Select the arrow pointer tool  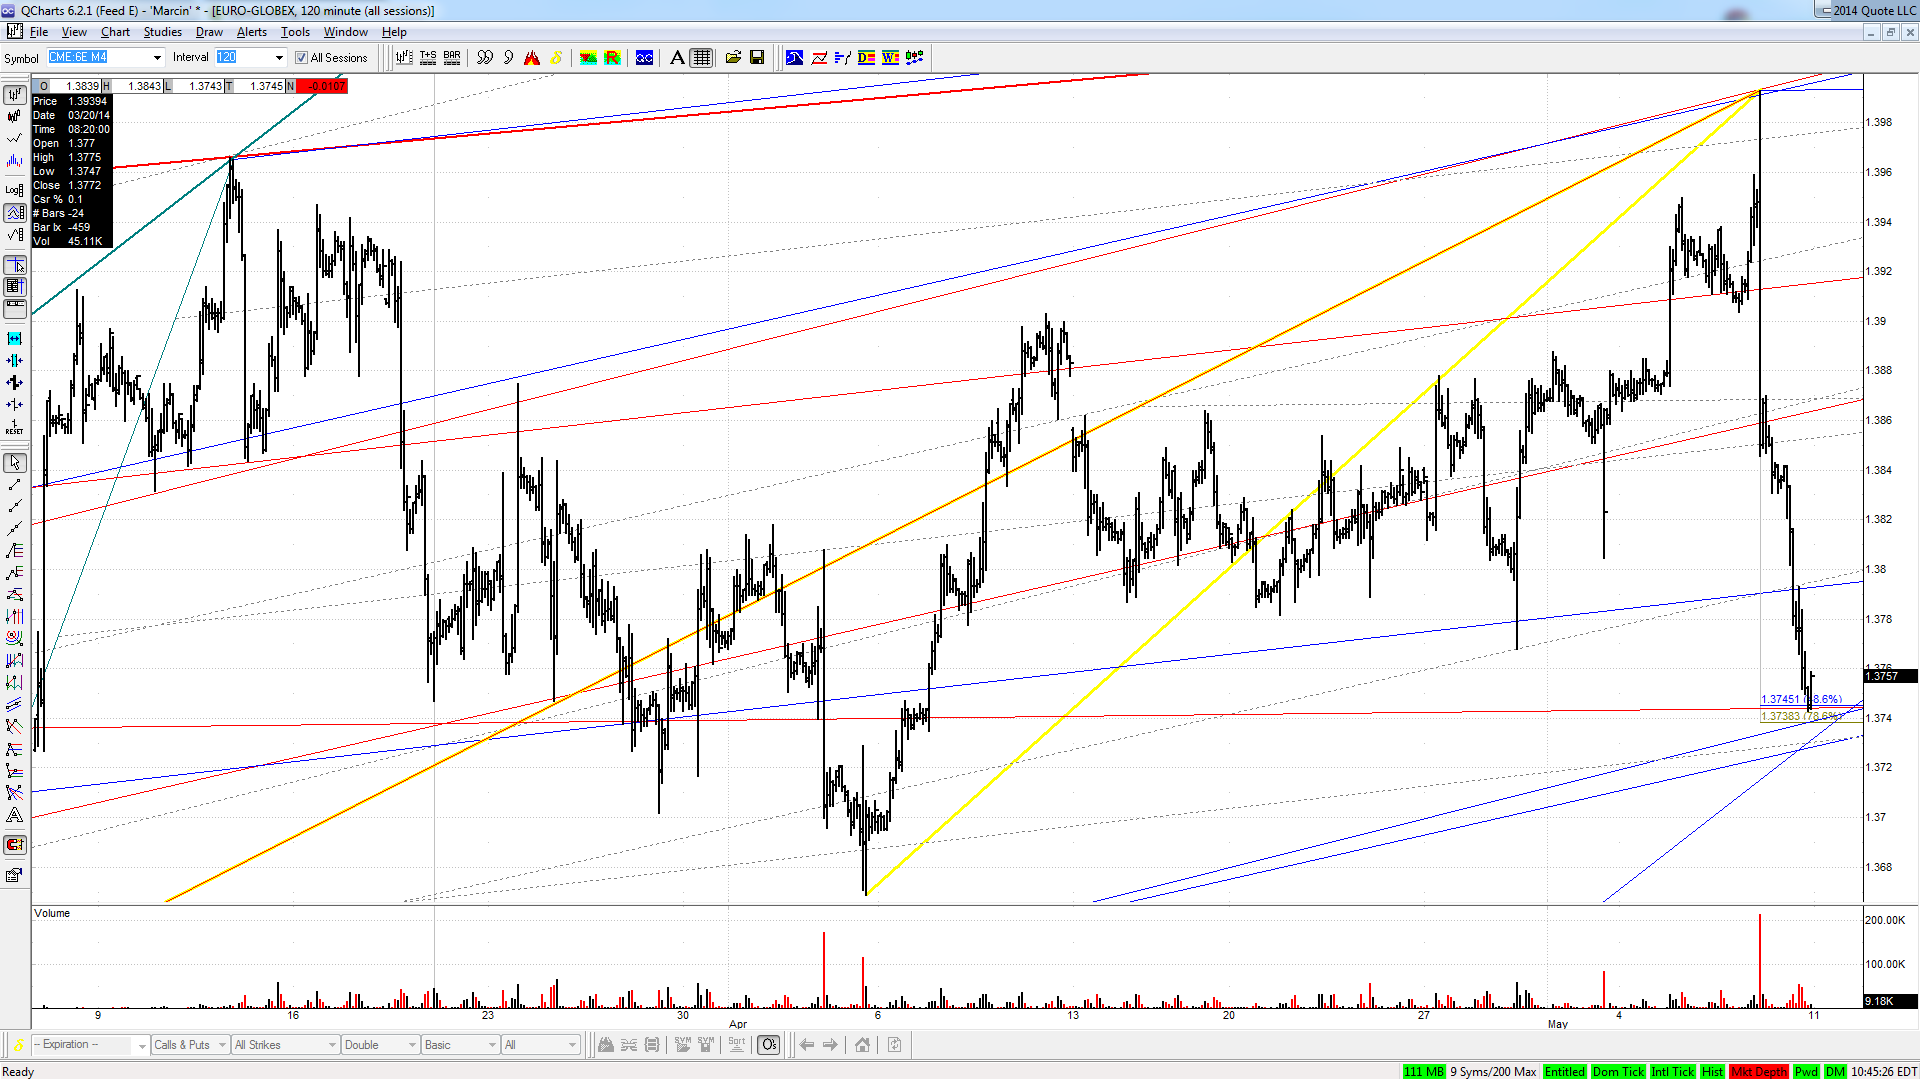[x=14, y=463]
